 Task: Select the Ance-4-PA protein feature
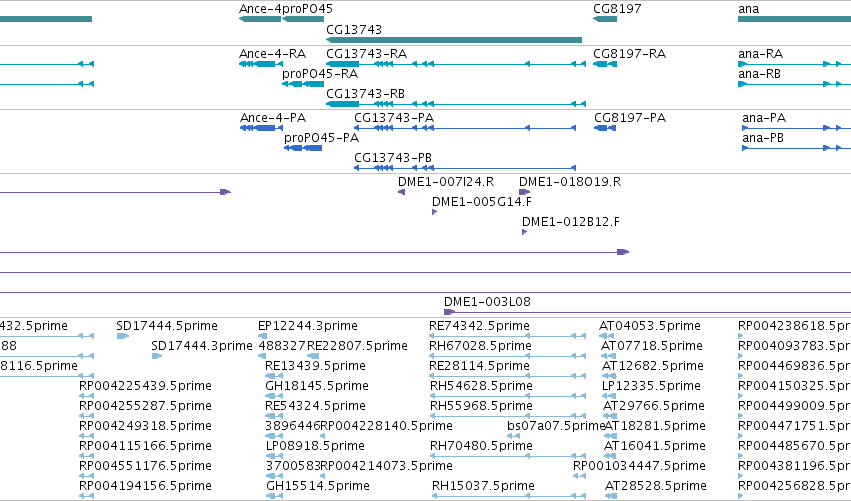pos(261,128)
